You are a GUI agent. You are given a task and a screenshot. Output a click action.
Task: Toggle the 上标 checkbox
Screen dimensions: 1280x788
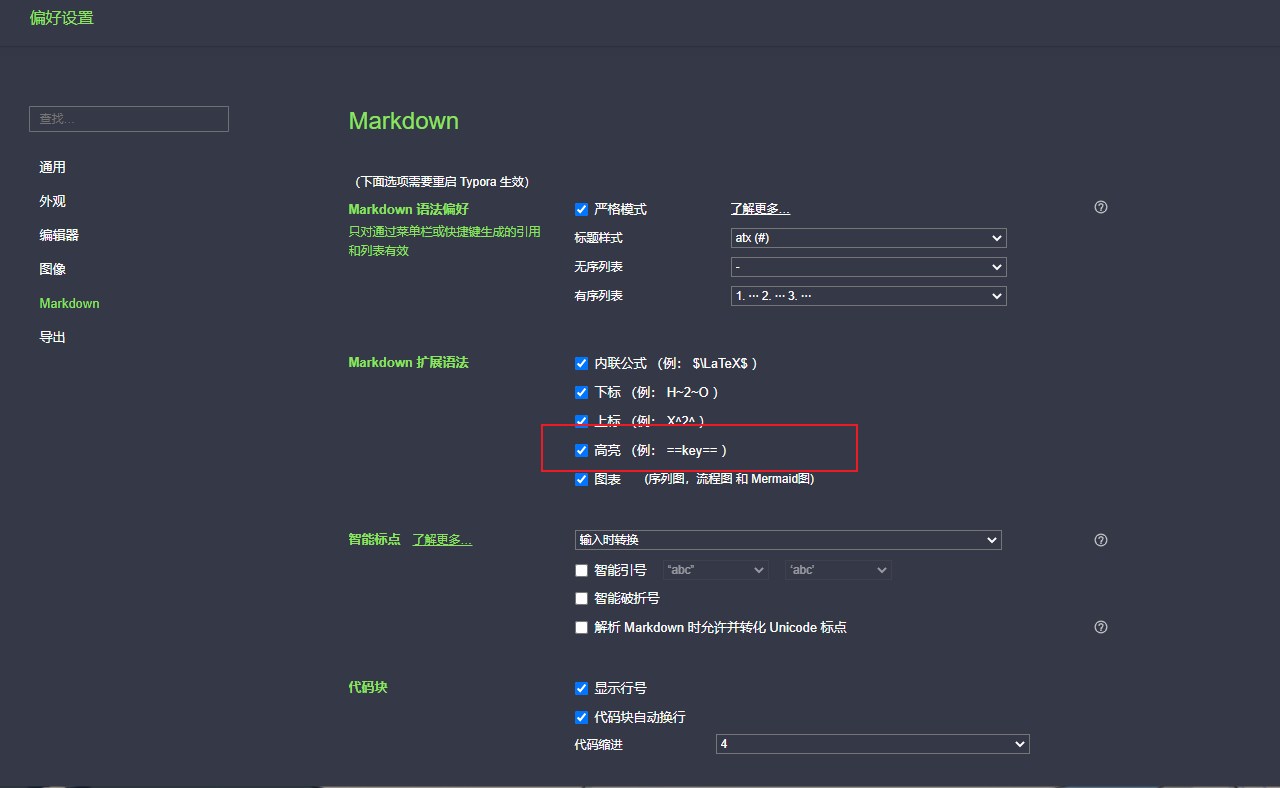[x=581, y=421]
